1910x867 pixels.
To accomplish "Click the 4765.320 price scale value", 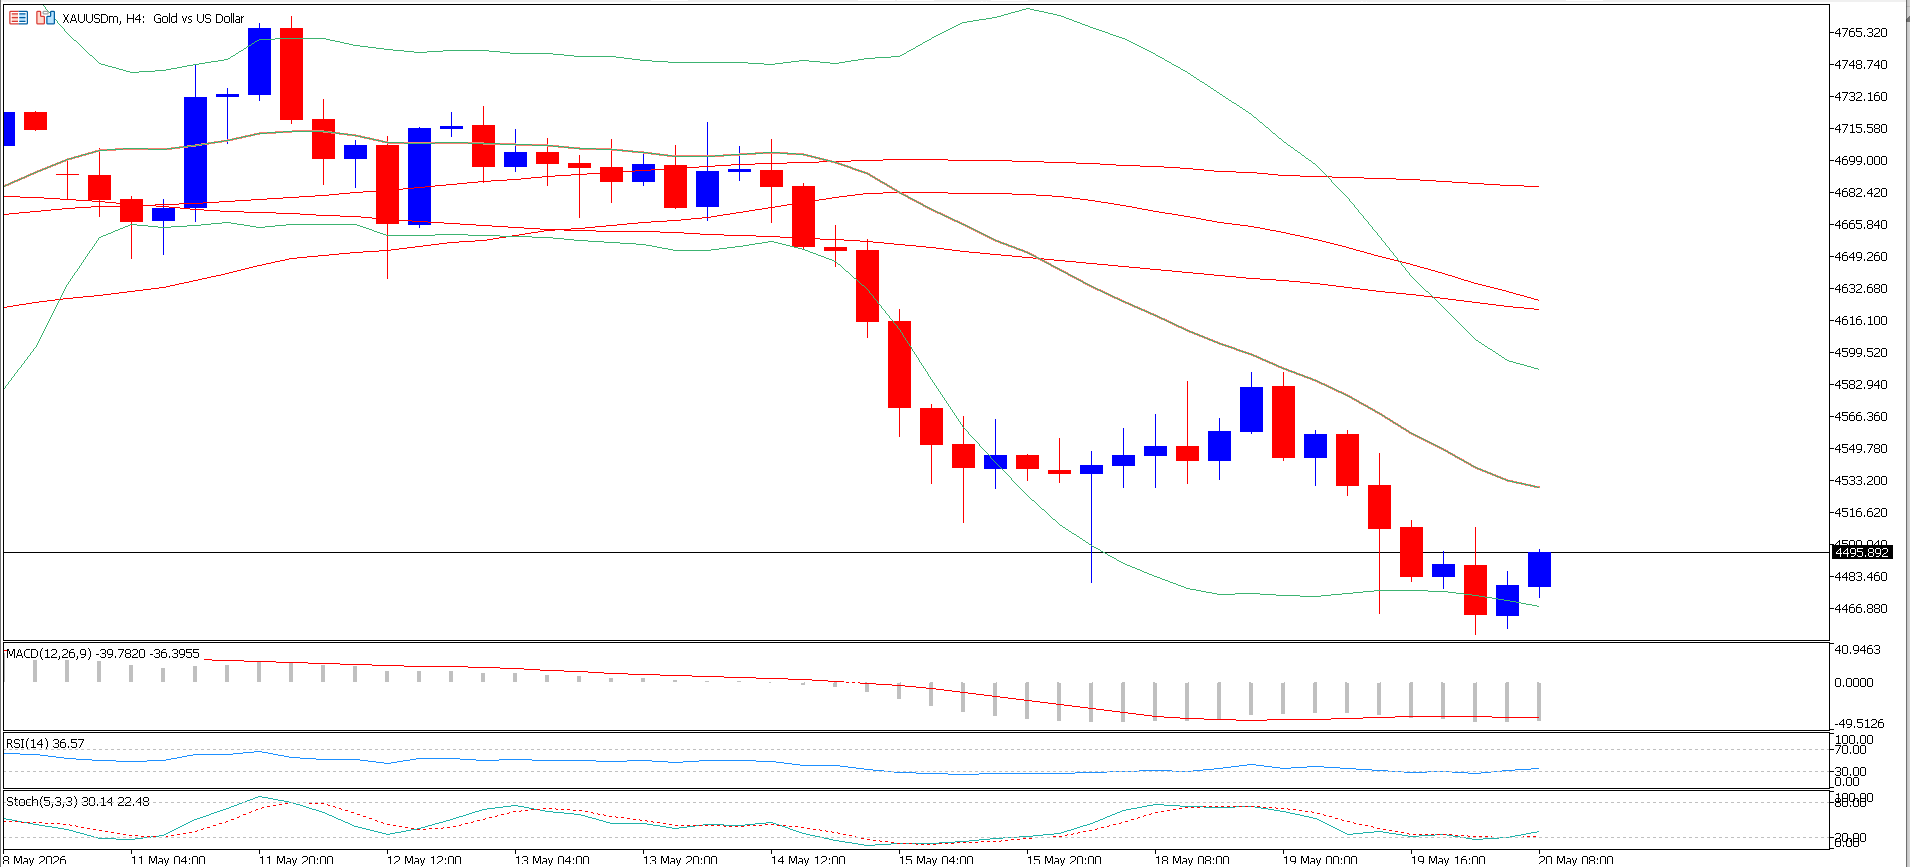I will [x=1861, y=33].
